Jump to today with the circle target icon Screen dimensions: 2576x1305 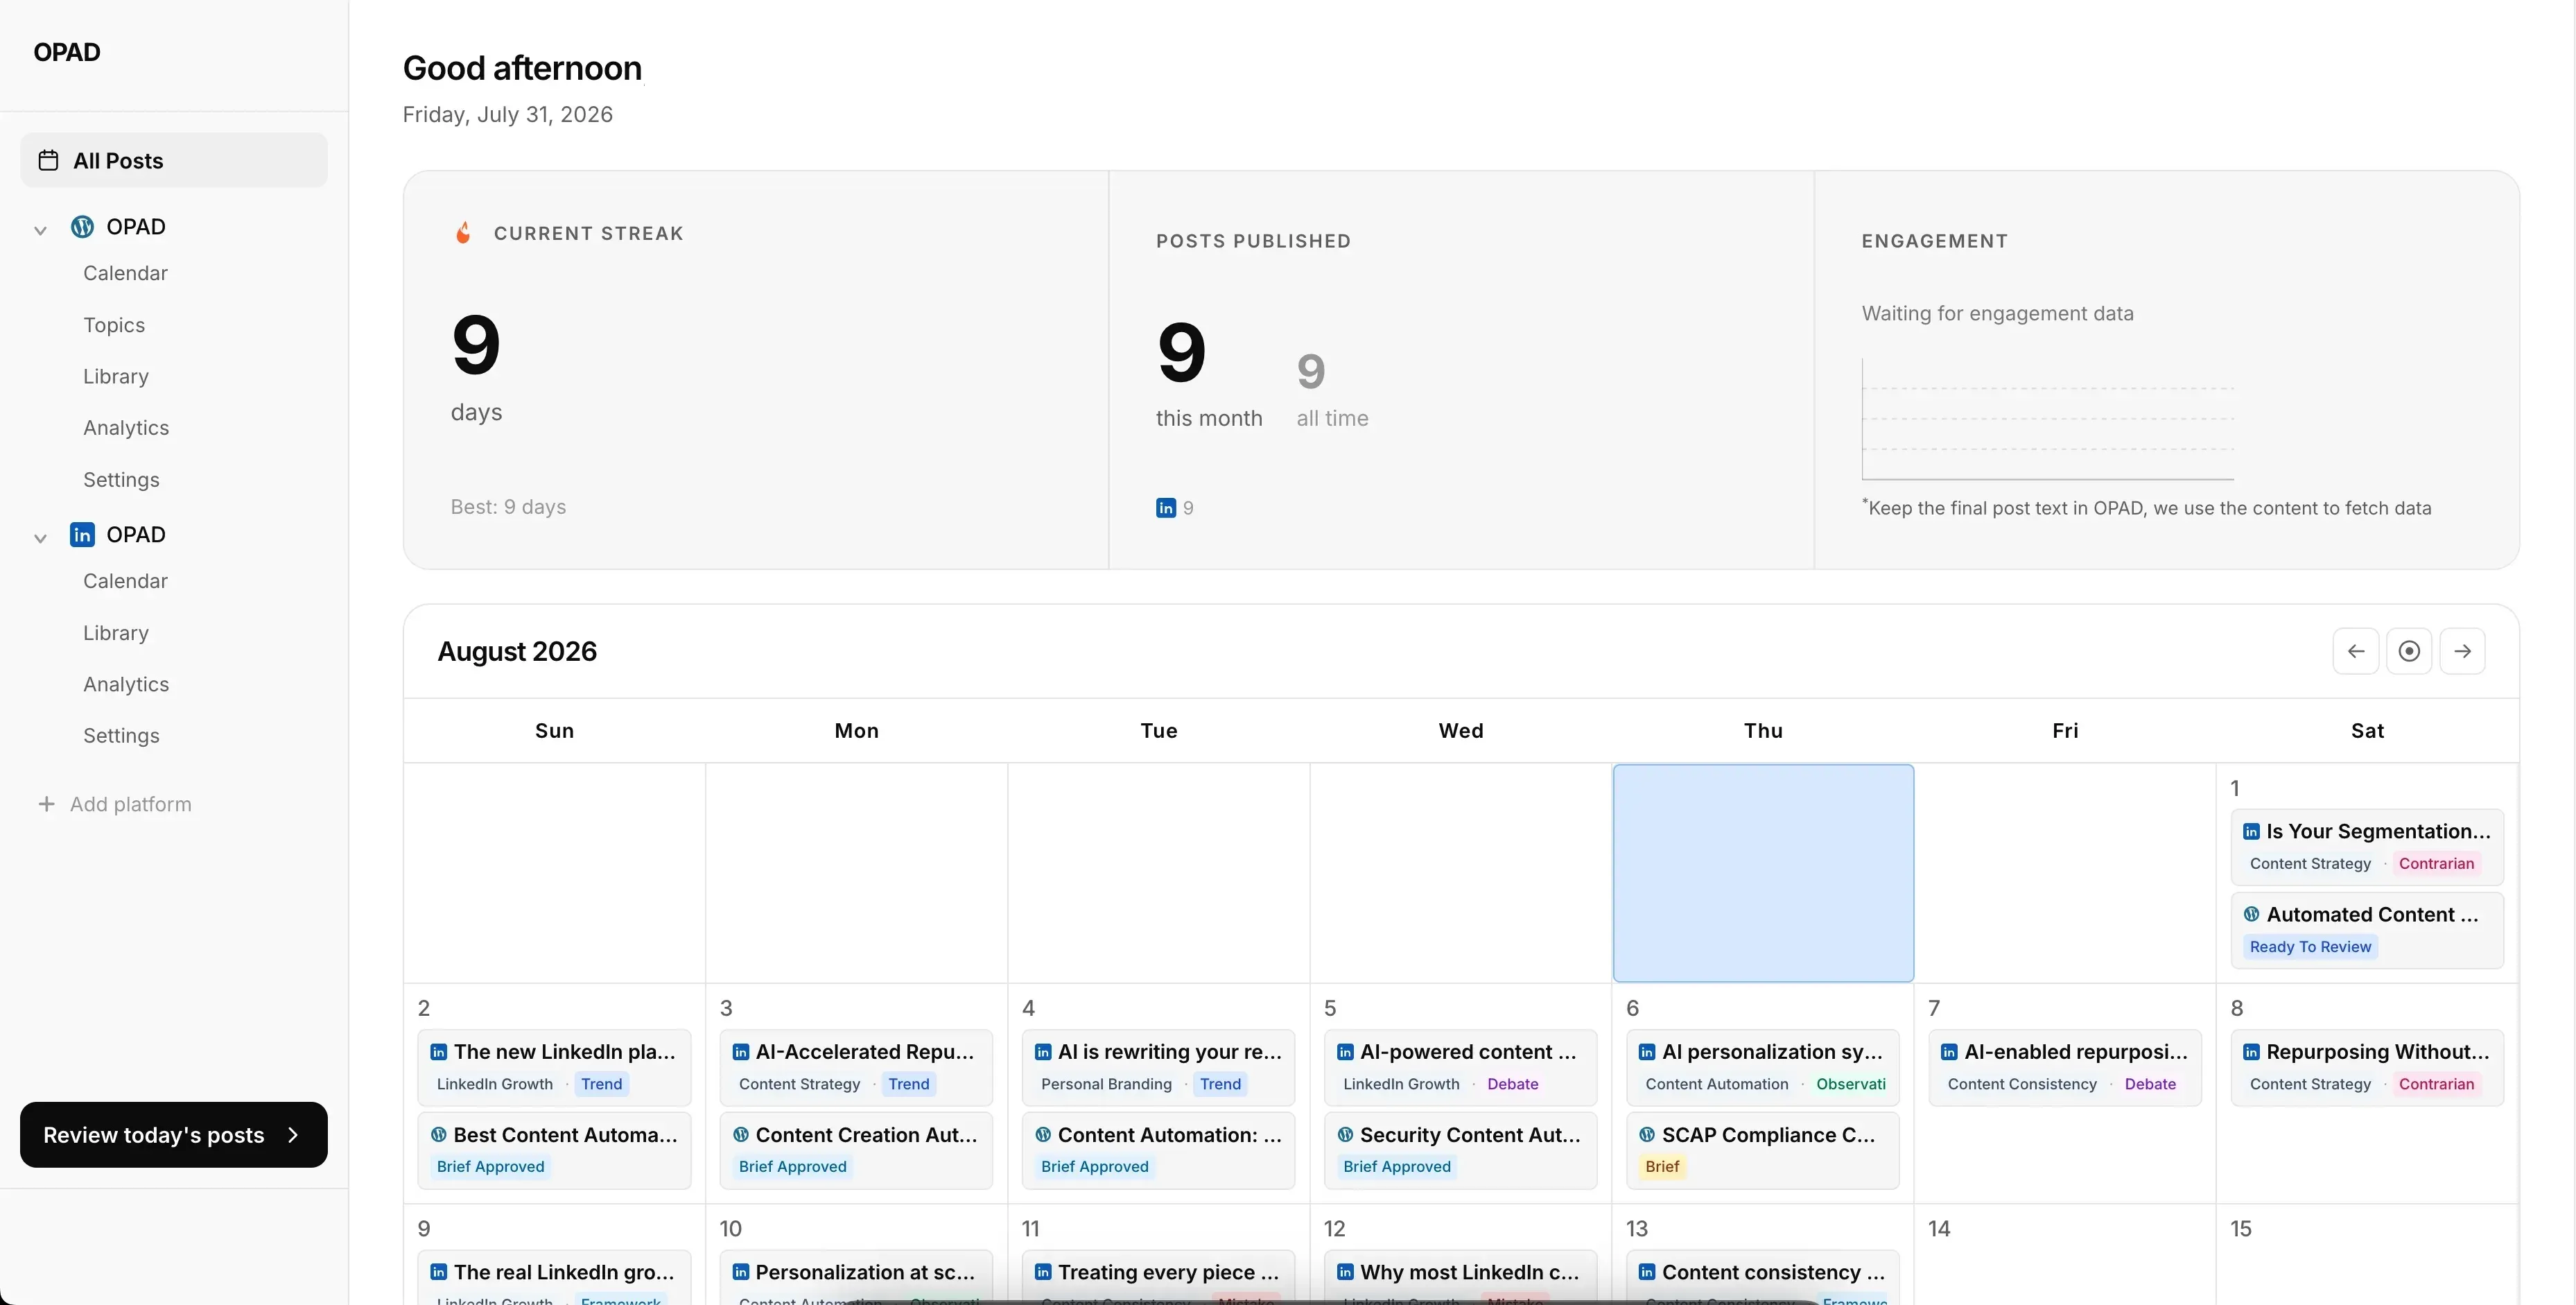[x=2409, y=651]
